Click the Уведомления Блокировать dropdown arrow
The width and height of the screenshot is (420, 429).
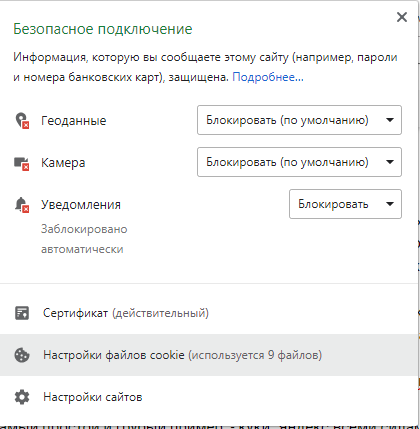click(390, 204)
